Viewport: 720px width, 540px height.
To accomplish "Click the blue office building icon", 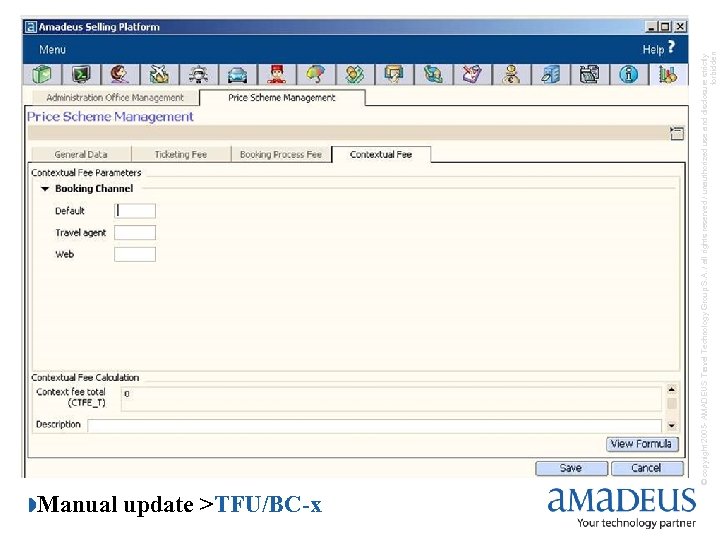I will click(x=550, y=74).
